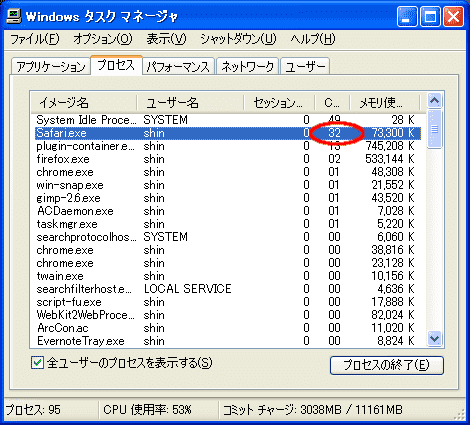Click the scrollbar up arrow
Screen dimensions: 470x425
pyautogui.click(x=435, y=101)
